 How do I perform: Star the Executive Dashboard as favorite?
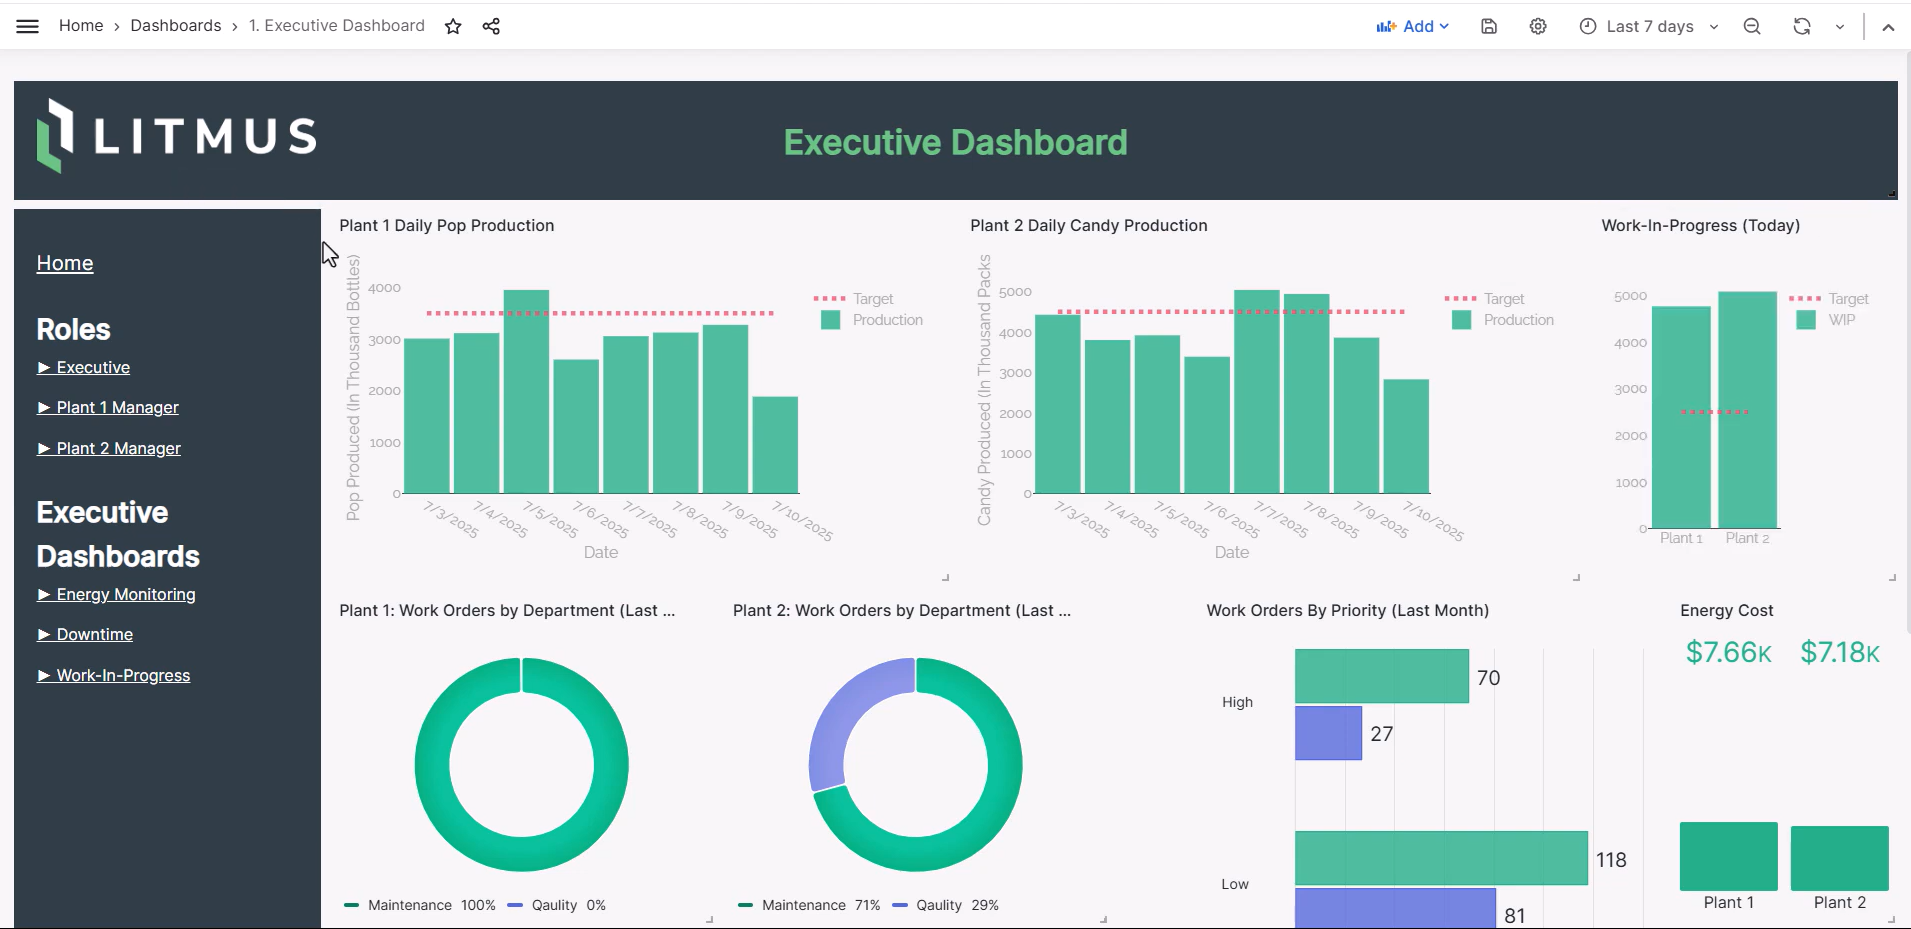(453, 26)
